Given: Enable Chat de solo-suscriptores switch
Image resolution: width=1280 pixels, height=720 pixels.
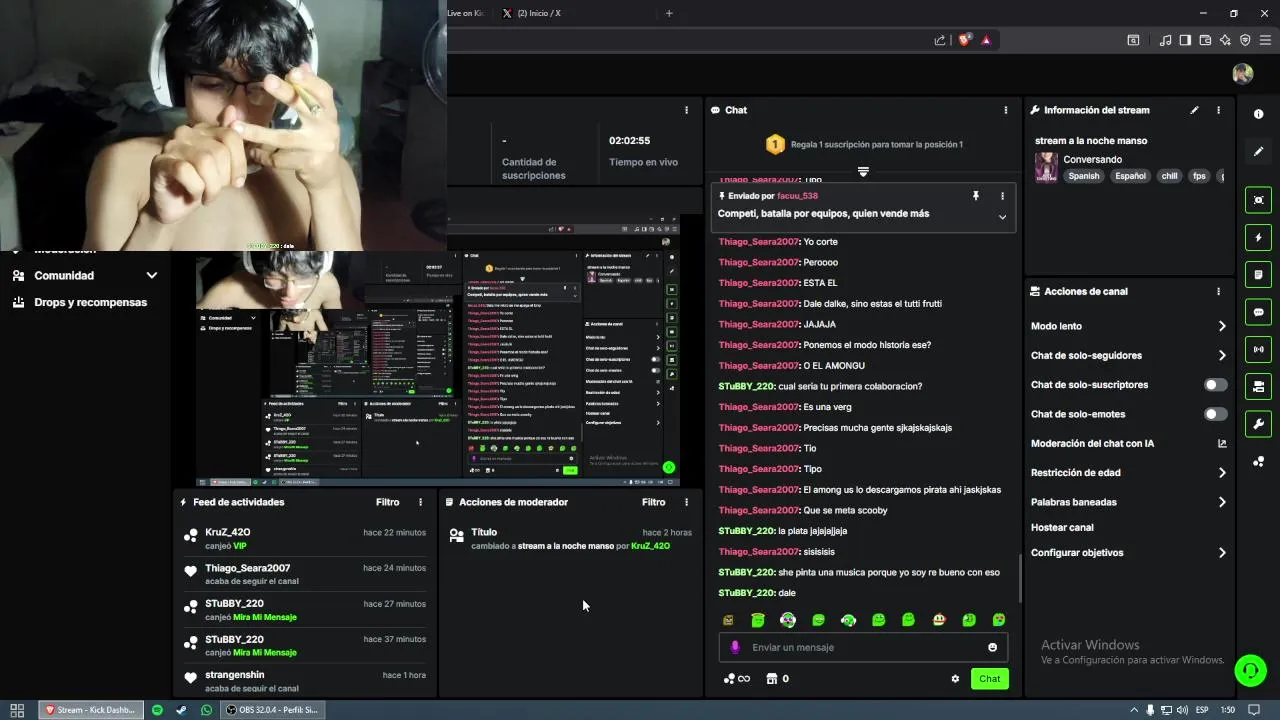Looking at the screenshot, I should (x=1215, y=385).
